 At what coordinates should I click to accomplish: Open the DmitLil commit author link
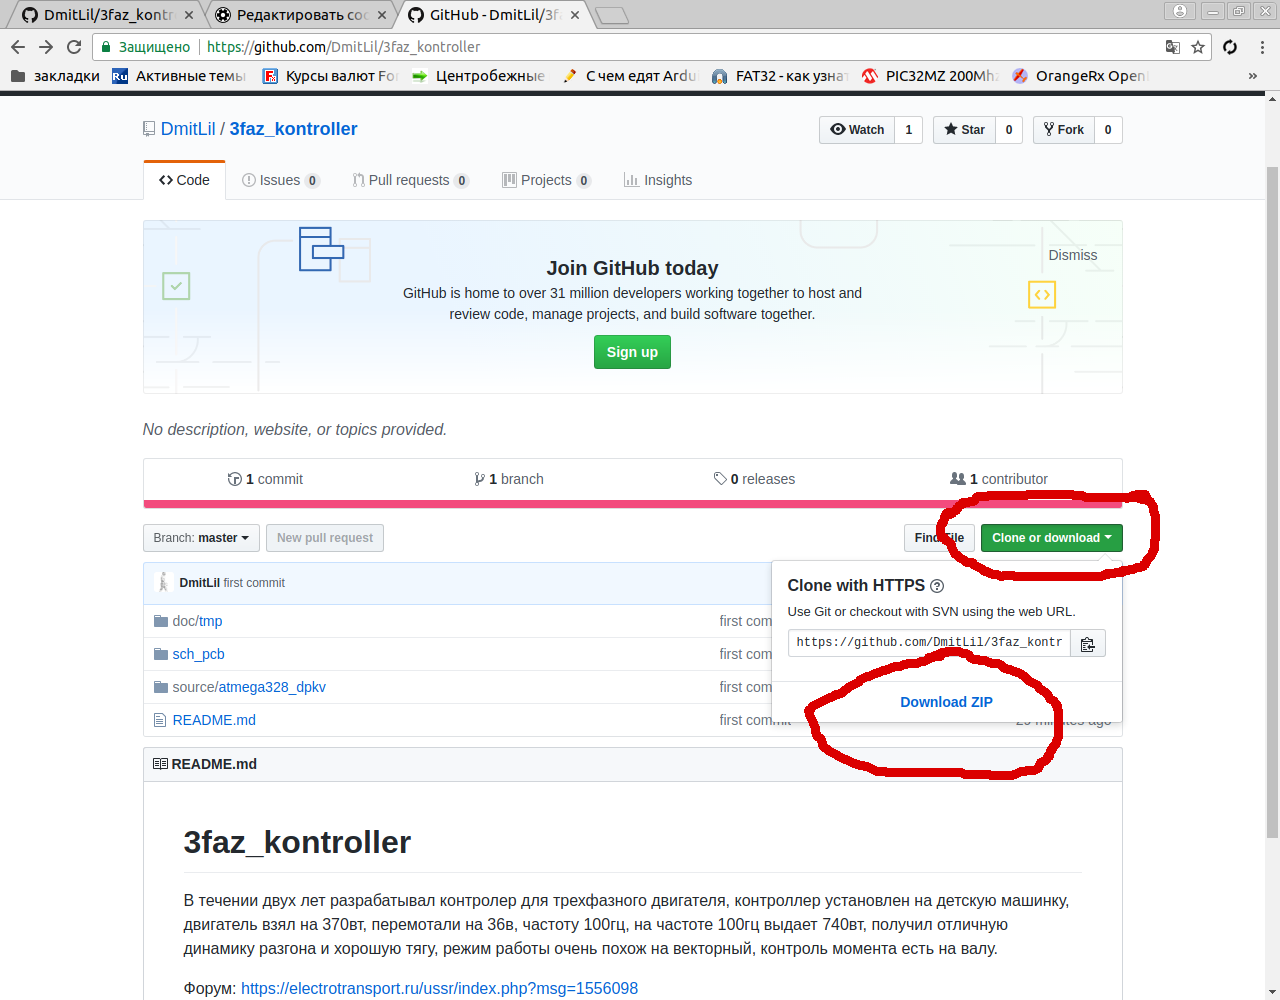coord(200,583)
